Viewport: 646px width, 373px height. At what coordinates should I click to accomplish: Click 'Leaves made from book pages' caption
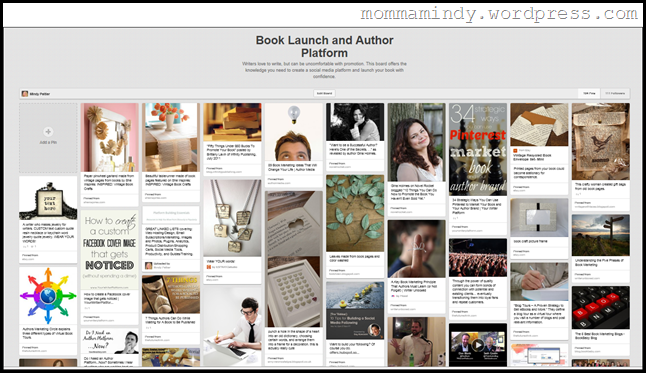tap(354, 258)
